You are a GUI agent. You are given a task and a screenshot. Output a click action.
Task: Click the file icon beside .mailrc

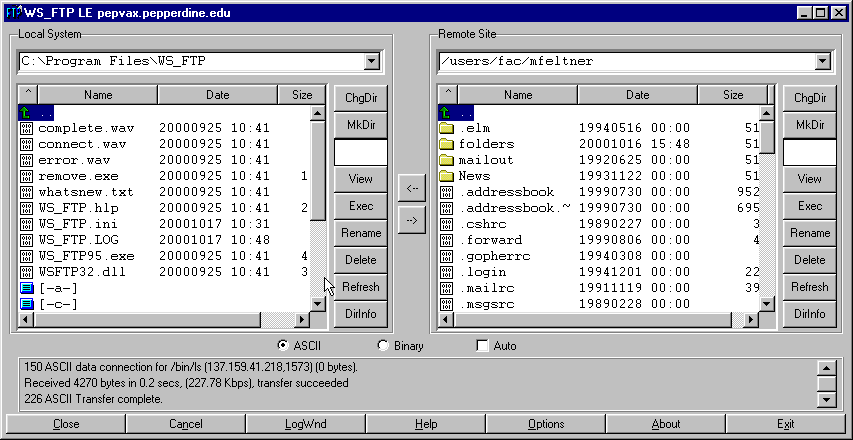pyautogui.click(x=446, y=288)
